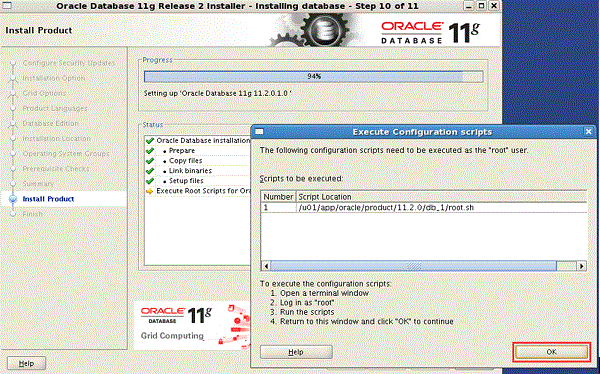
Task: Select the Execute Root Scripts status row
Action: [x=197, y=191]
